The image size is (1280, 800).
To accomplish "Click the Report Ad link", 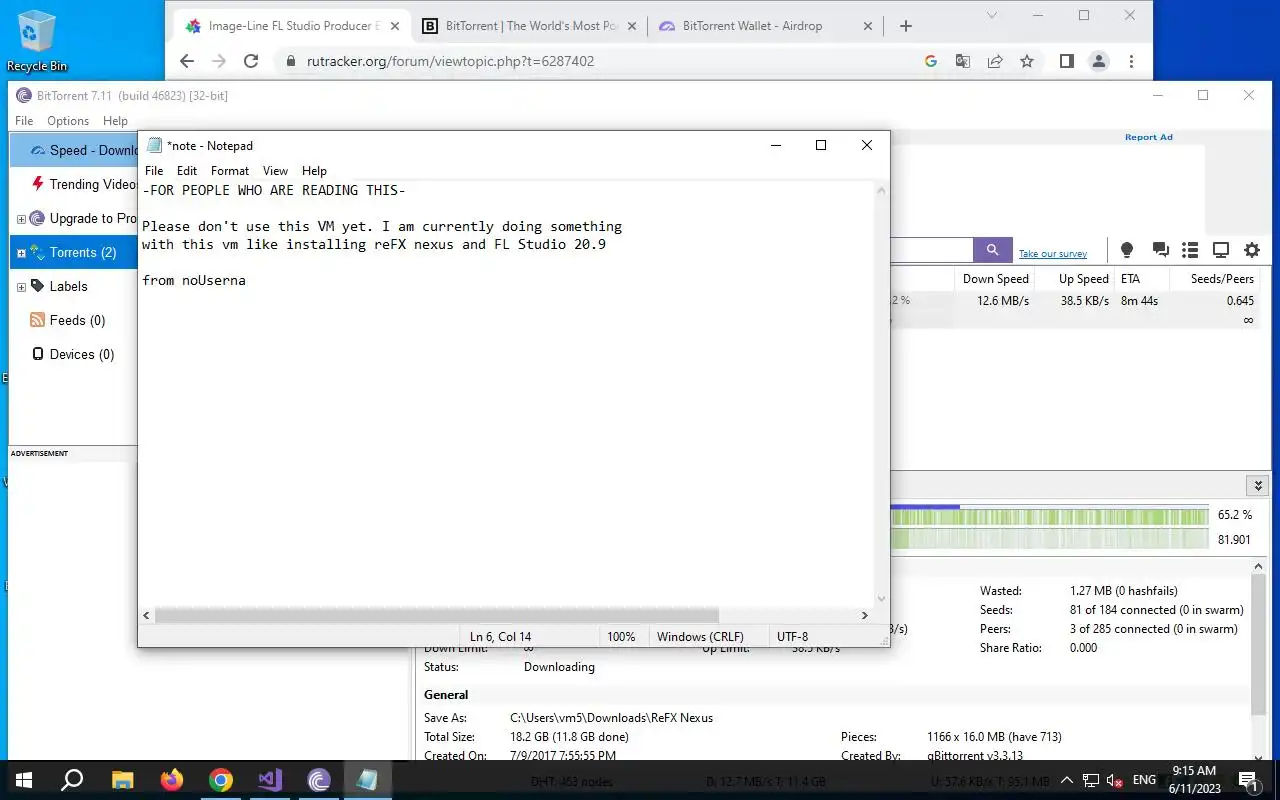I will coord(1148,137).
